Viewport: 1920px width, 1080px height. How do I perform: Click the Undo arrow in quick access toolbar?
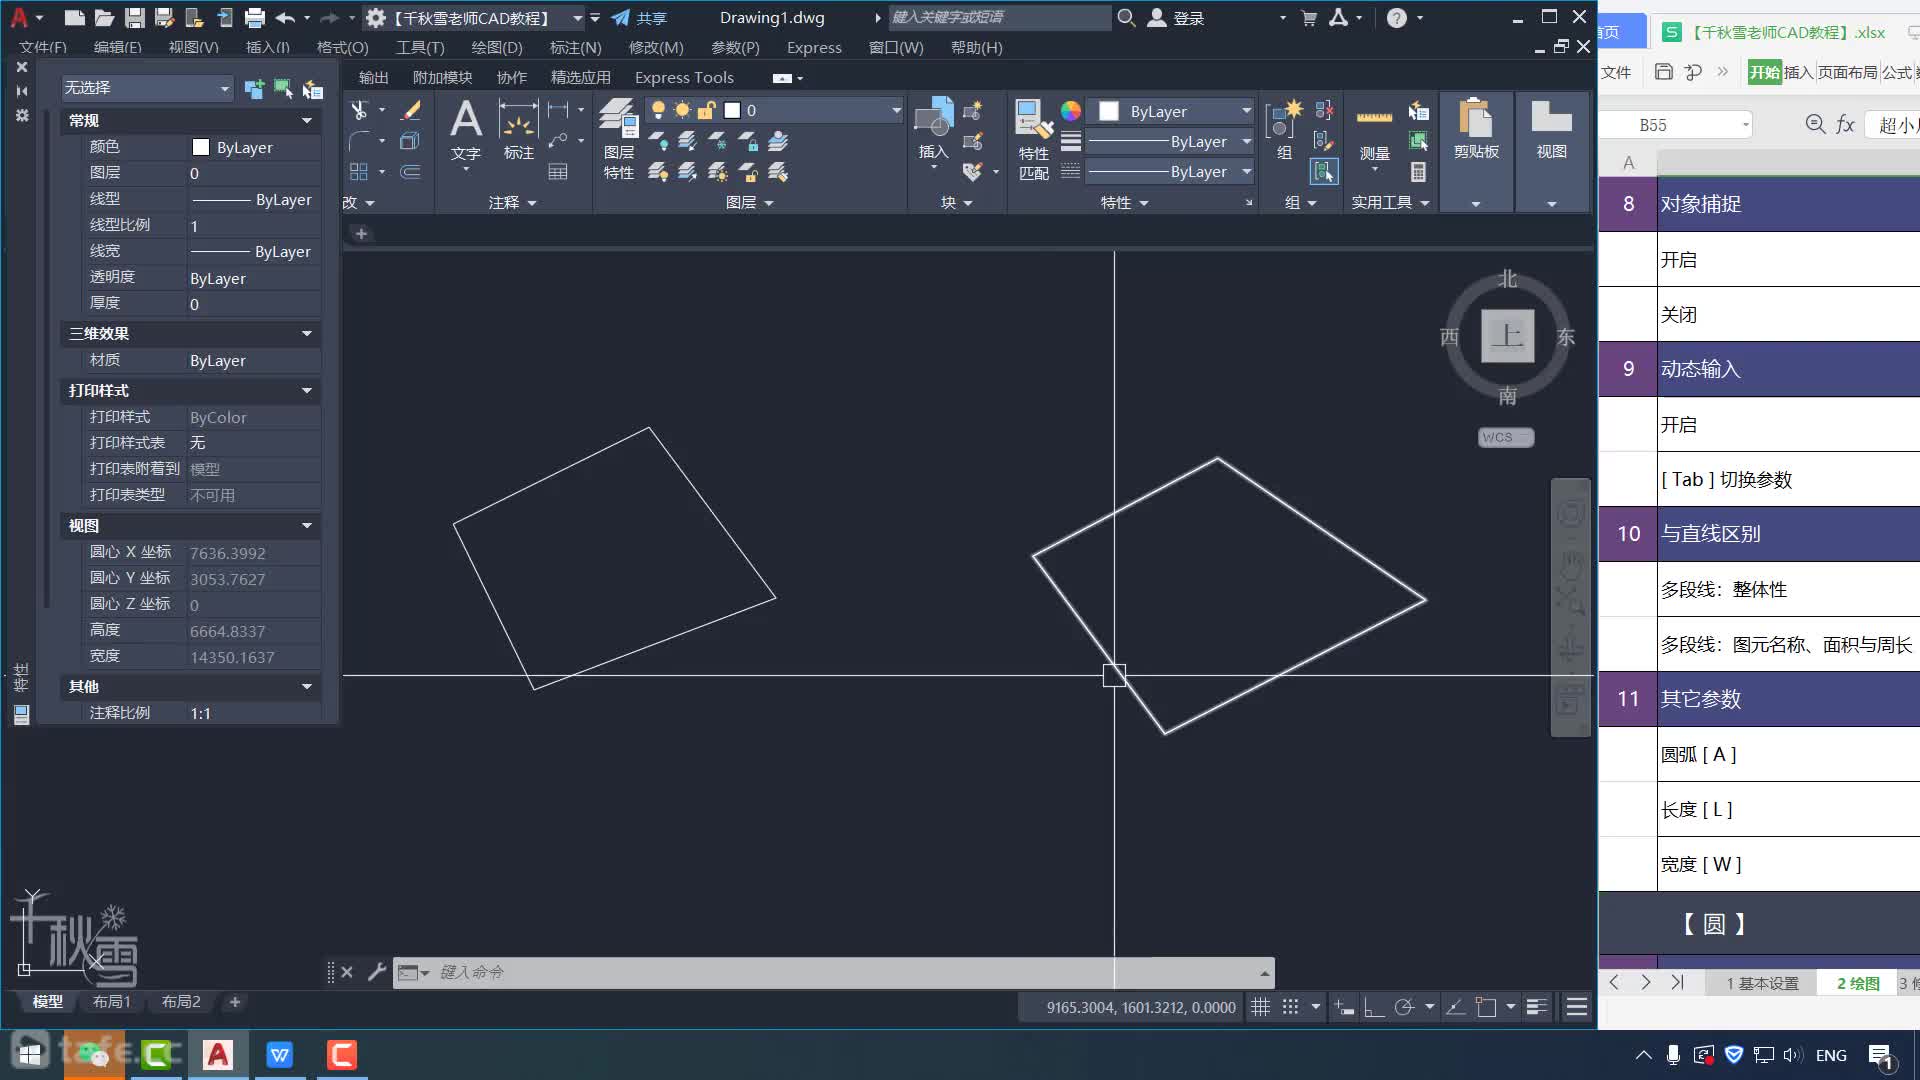[x=285, y=18]
